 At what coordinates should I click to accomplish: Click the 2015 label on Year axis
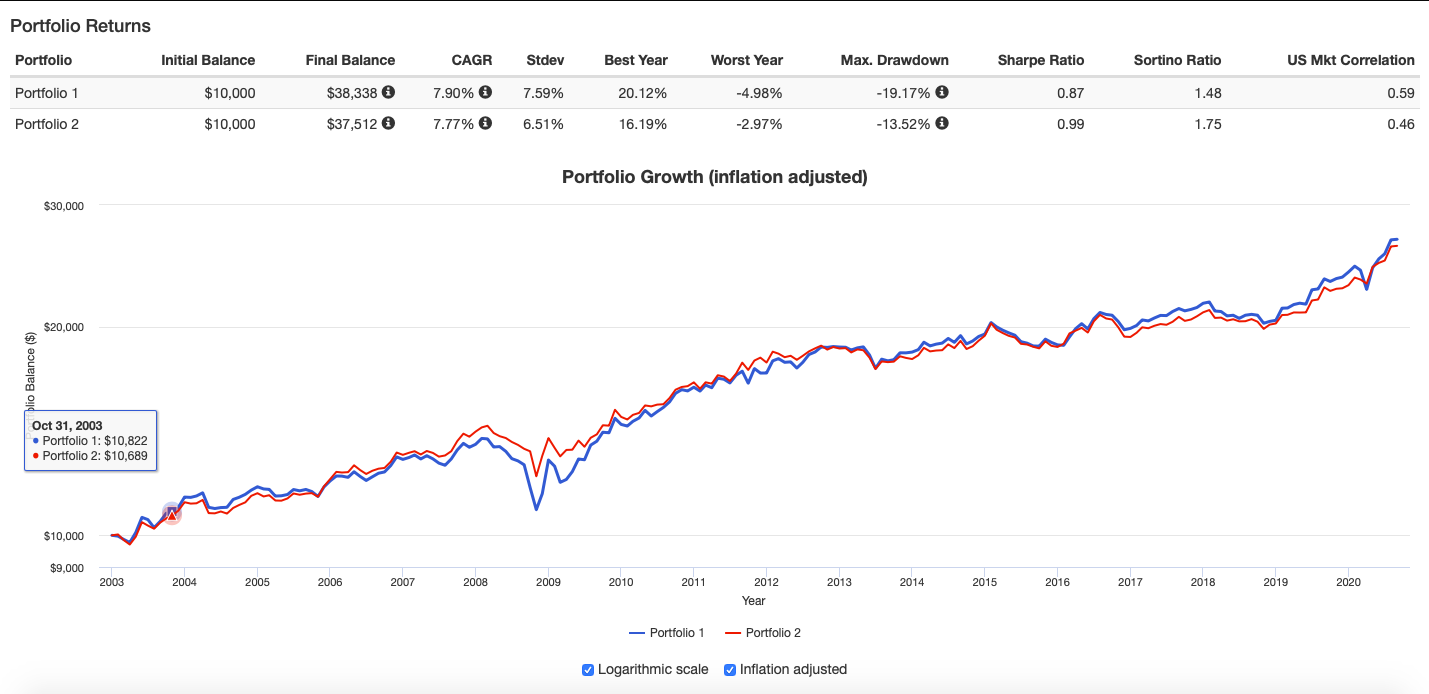click(x=984, y=582)
